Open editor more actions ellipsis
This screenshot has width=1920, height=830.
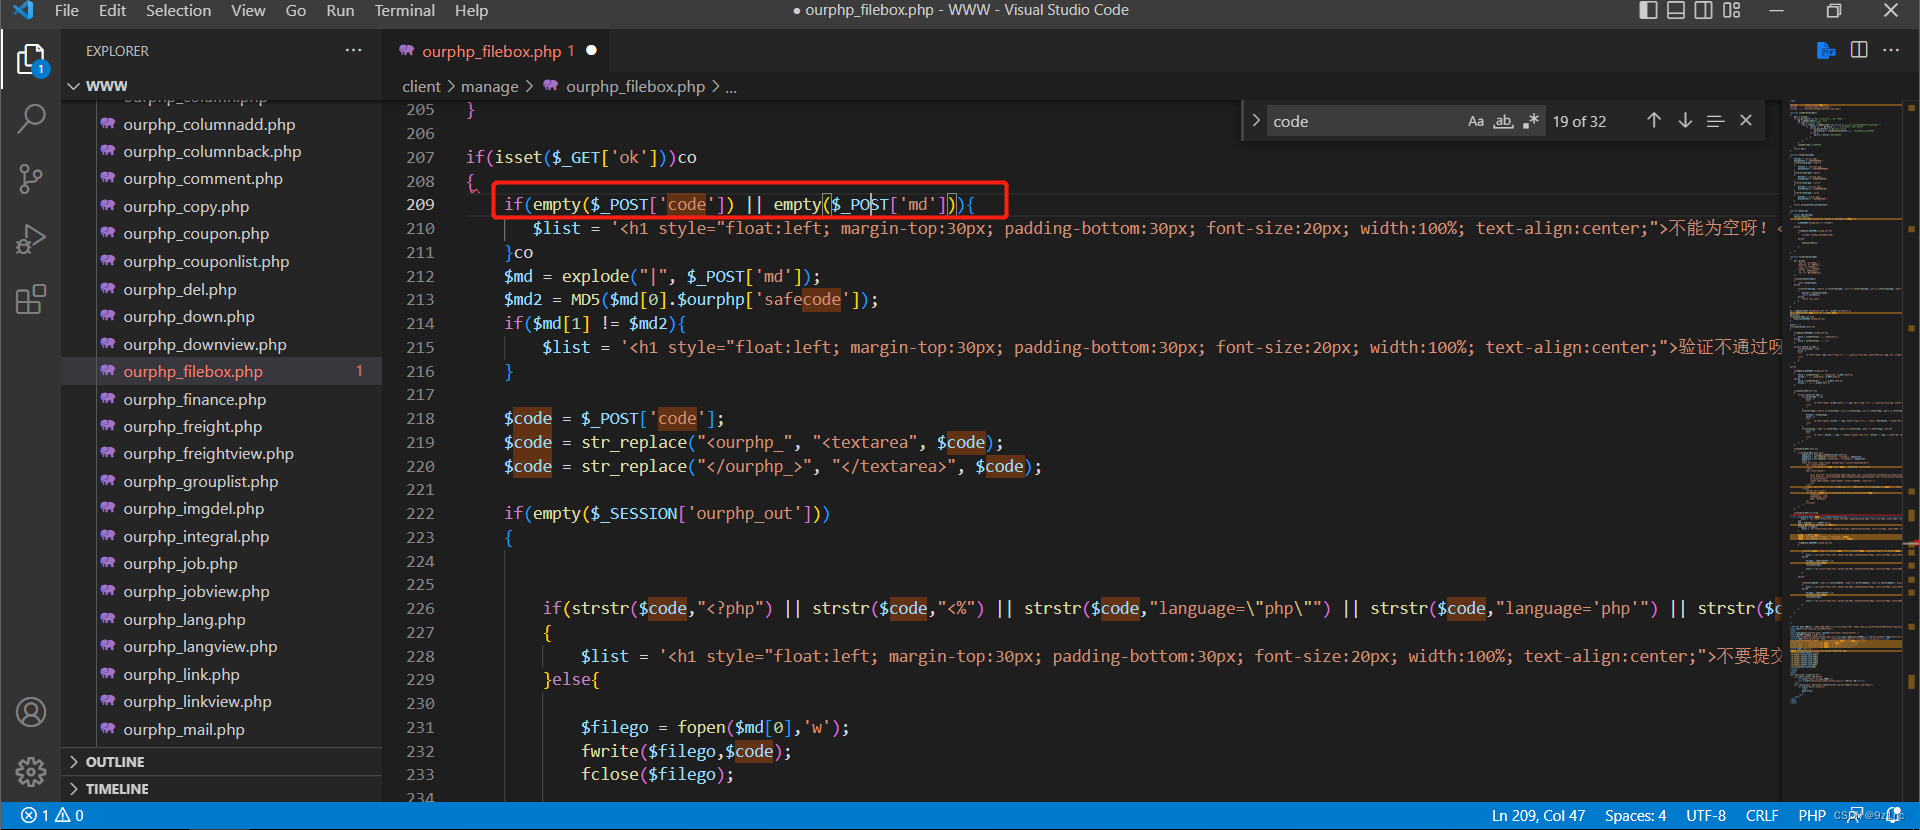point(1891,50)
